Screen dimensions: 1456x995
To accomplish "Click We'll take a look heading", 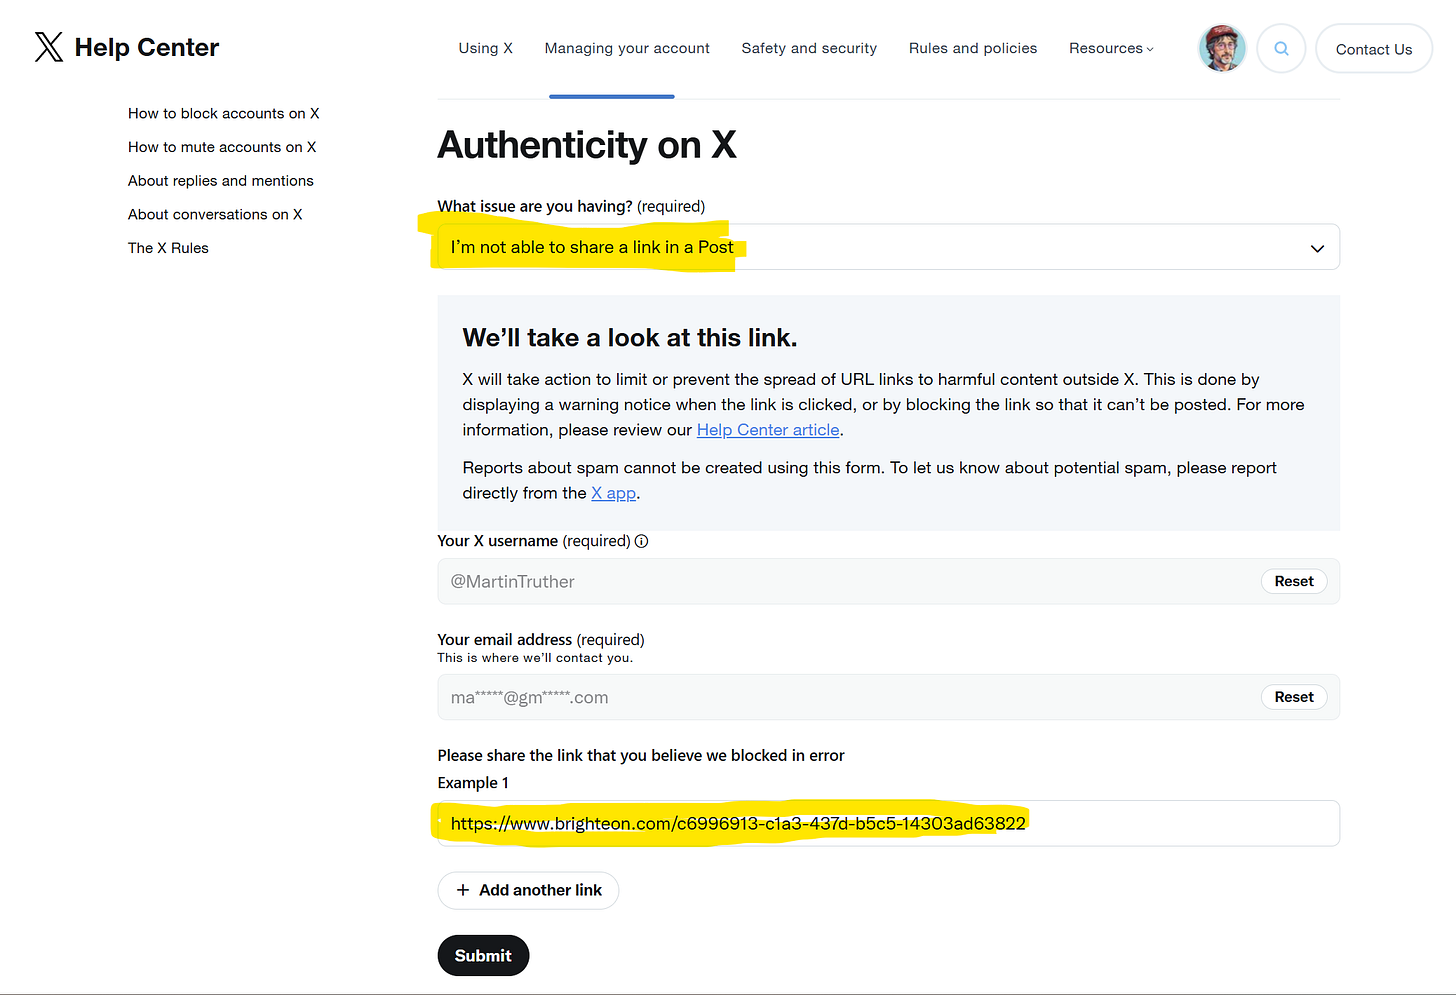I will coord(630,338).
